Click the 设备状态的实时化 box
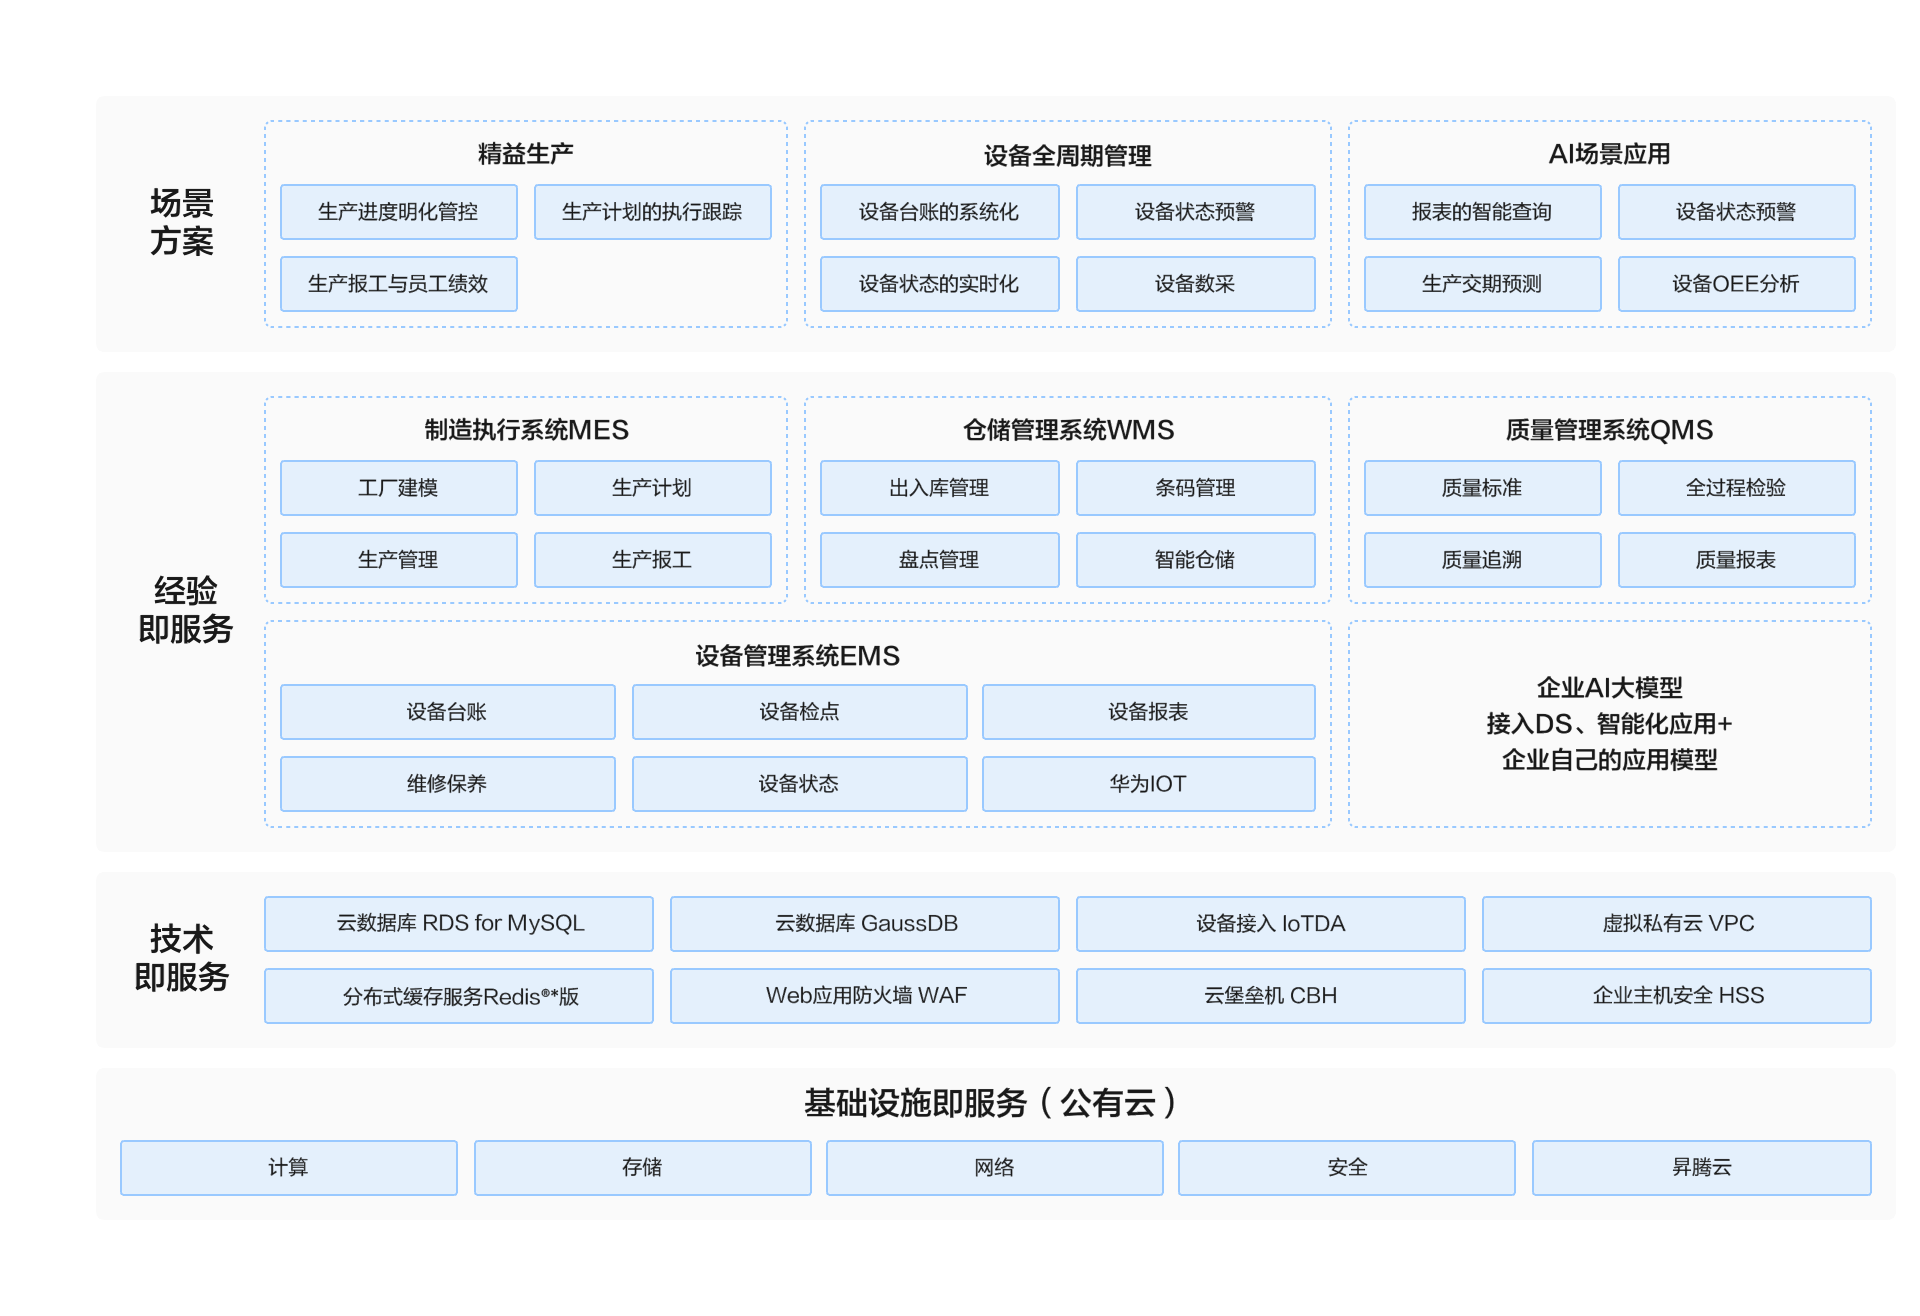 click(x=939, y=284)
